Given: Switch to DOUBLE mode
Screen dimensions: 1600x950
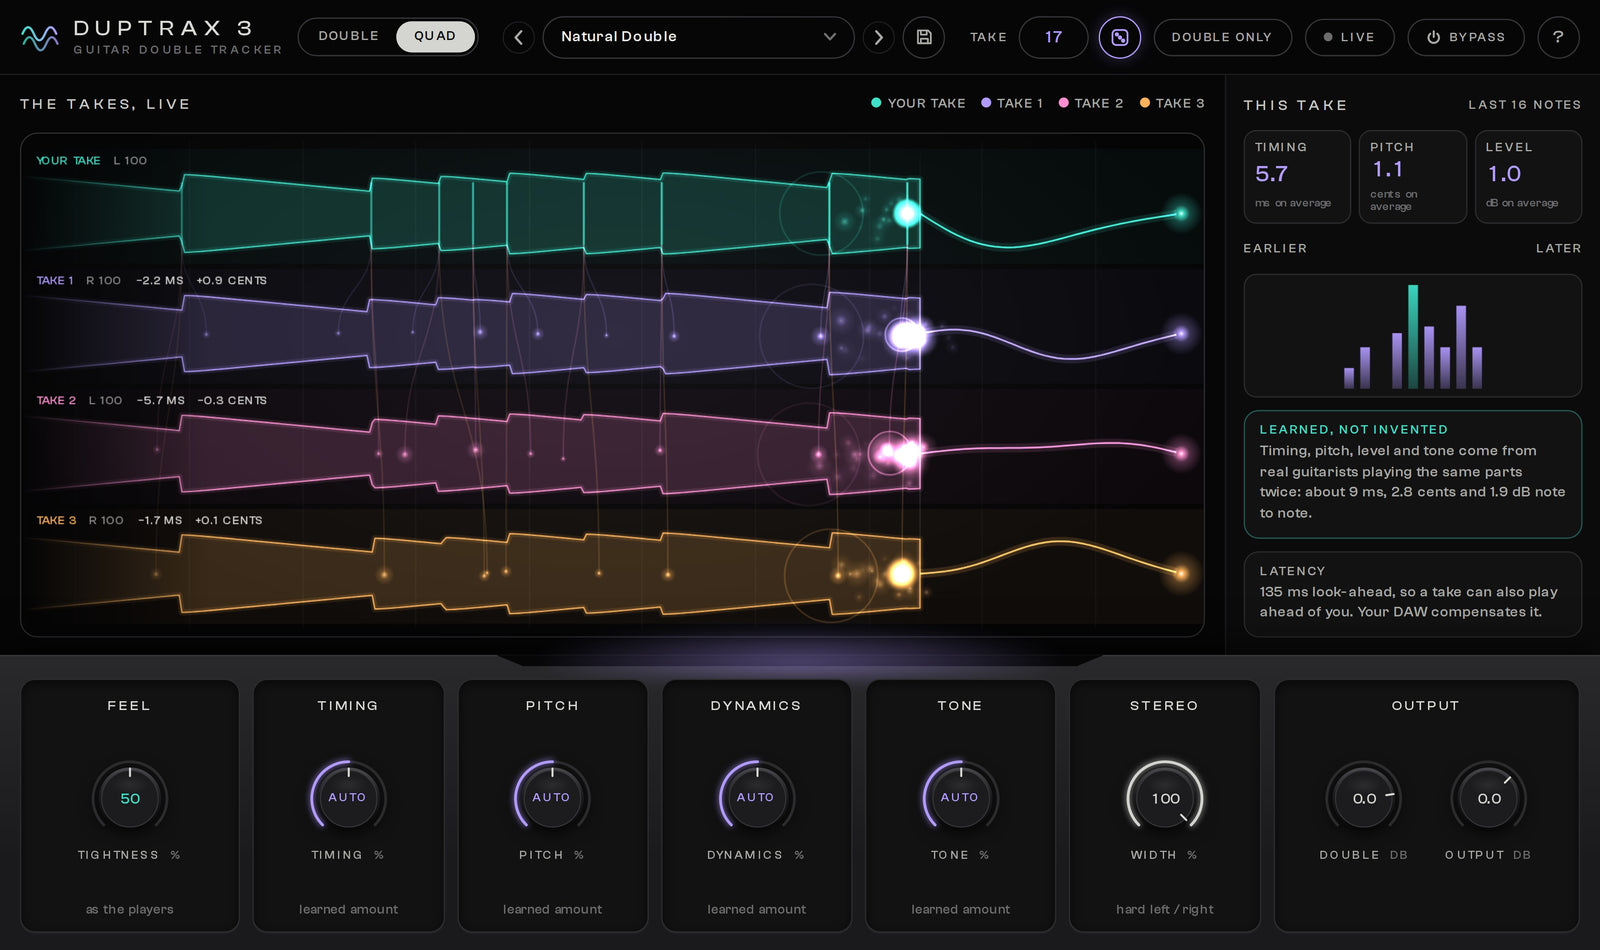Looking at the screenshot, I should point(348,36).
